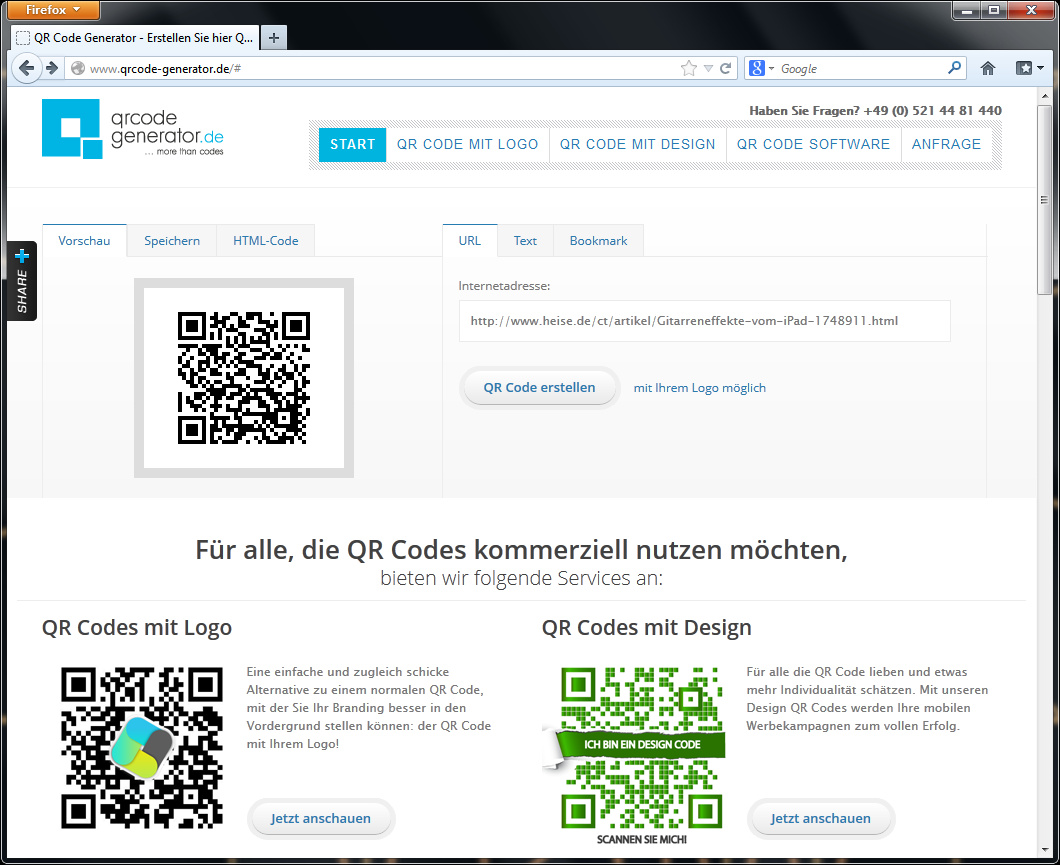Image resolution: width=1060 pixels, height=865 pixels.
Task: Reload the page using refresh icon
Action: coord(726,68)
